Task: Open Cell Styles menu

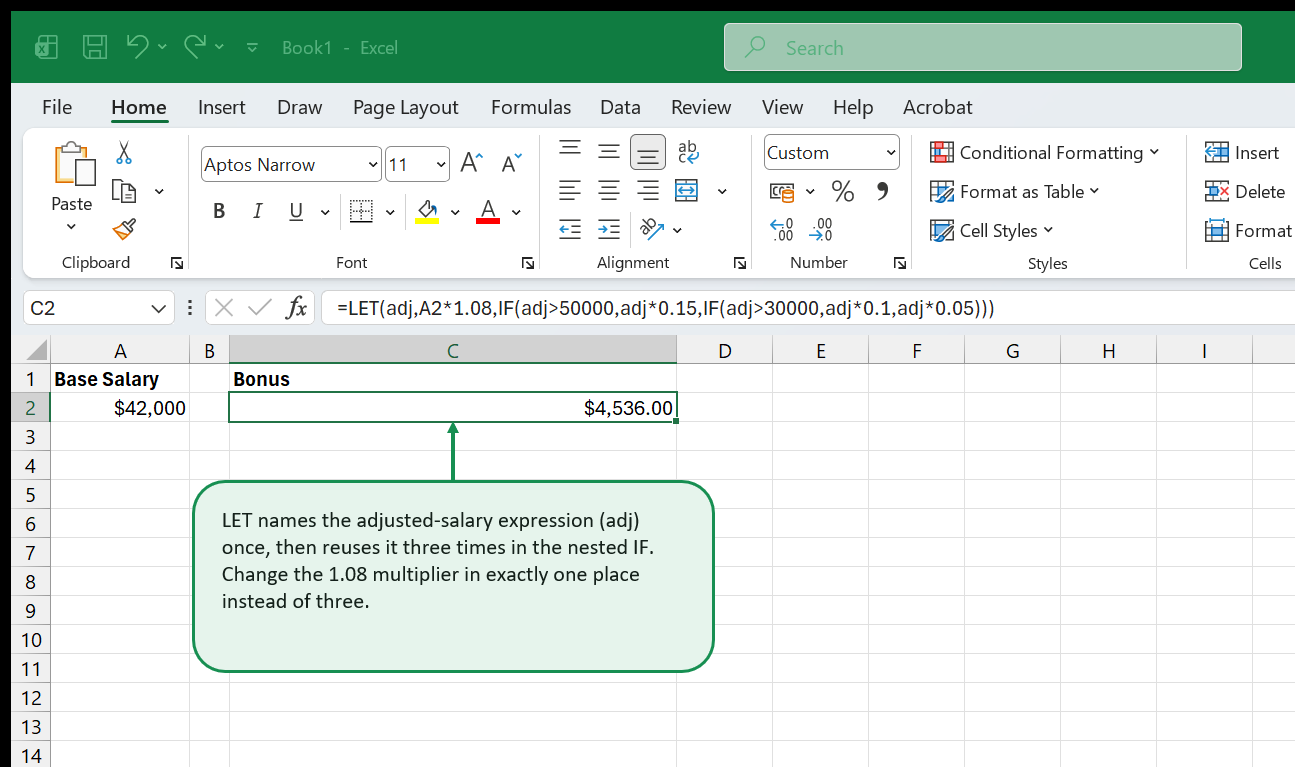Action: [x=992, y=230]
